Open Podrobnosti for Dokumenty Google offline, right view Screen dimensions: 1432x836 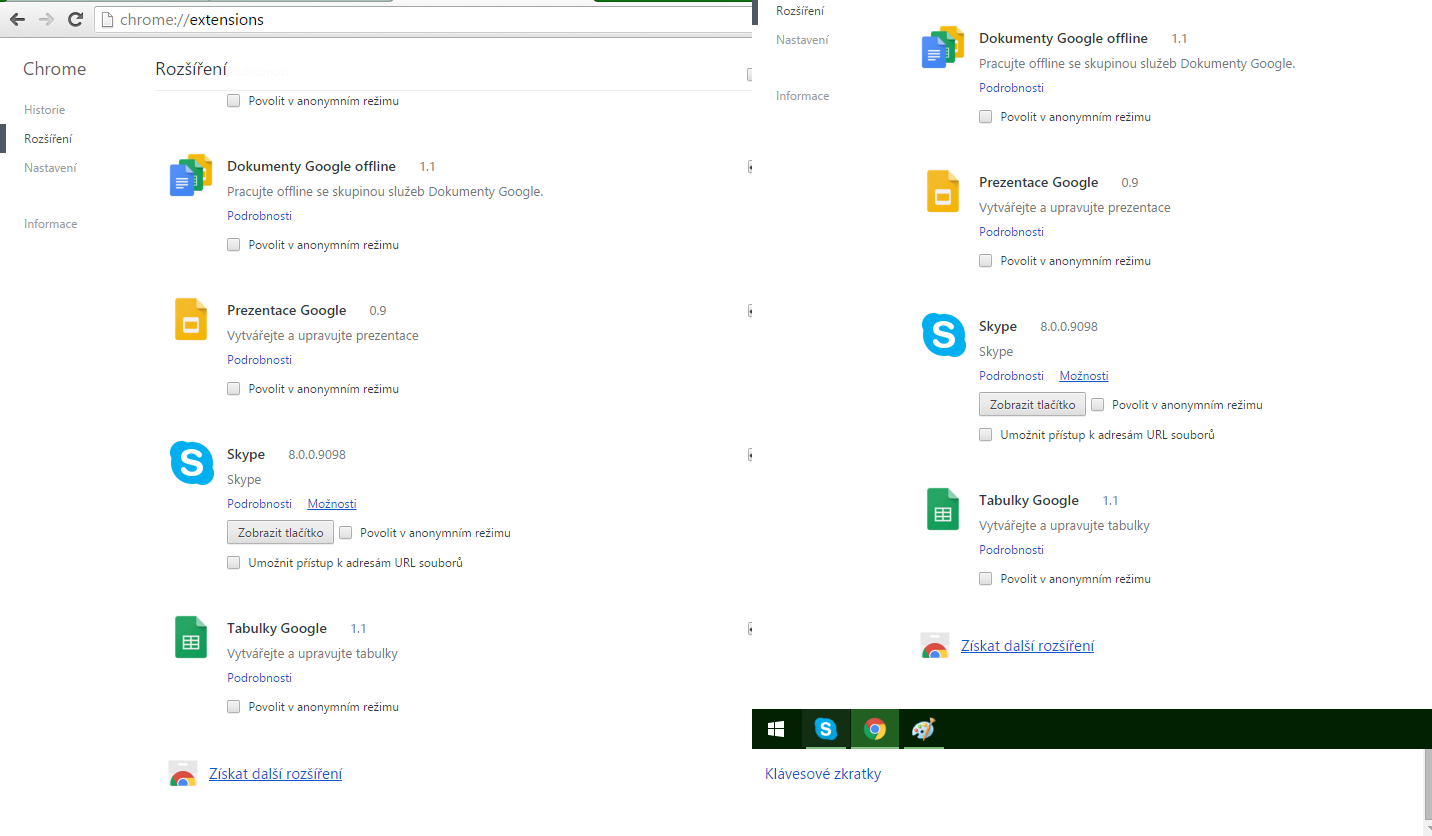click(1011, 88)
